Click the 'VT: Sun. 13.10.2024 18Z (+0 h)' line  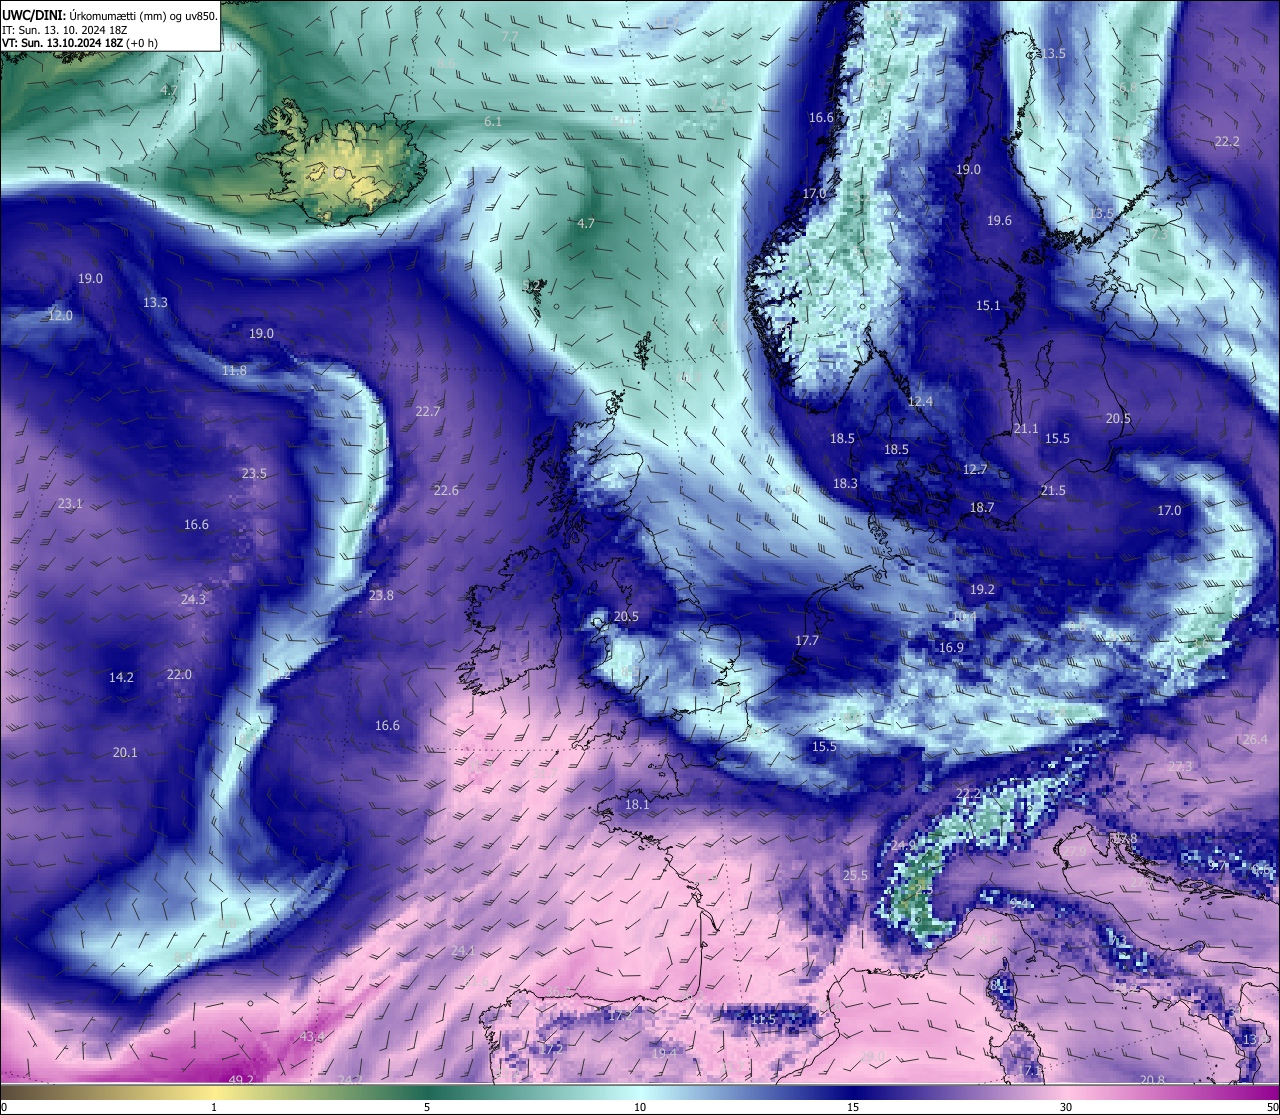click(x=80, y=43)
